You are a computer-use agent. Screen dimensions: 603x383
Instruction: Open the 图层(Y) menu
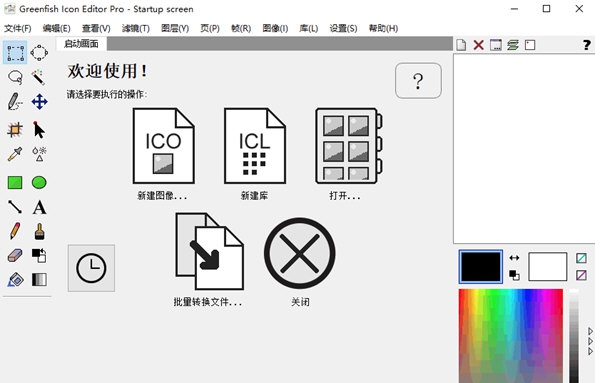(x=175, y=28)
